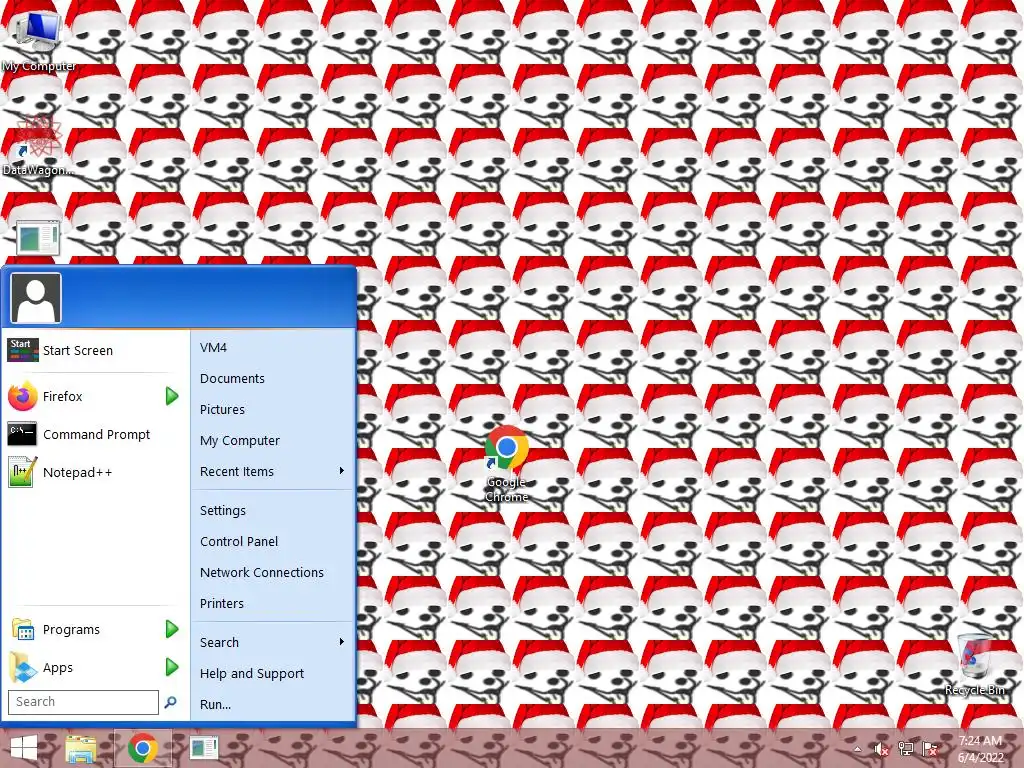Open the Apps folder in Start menu
Screen dimensions: 1024x768
pos(58,667)
